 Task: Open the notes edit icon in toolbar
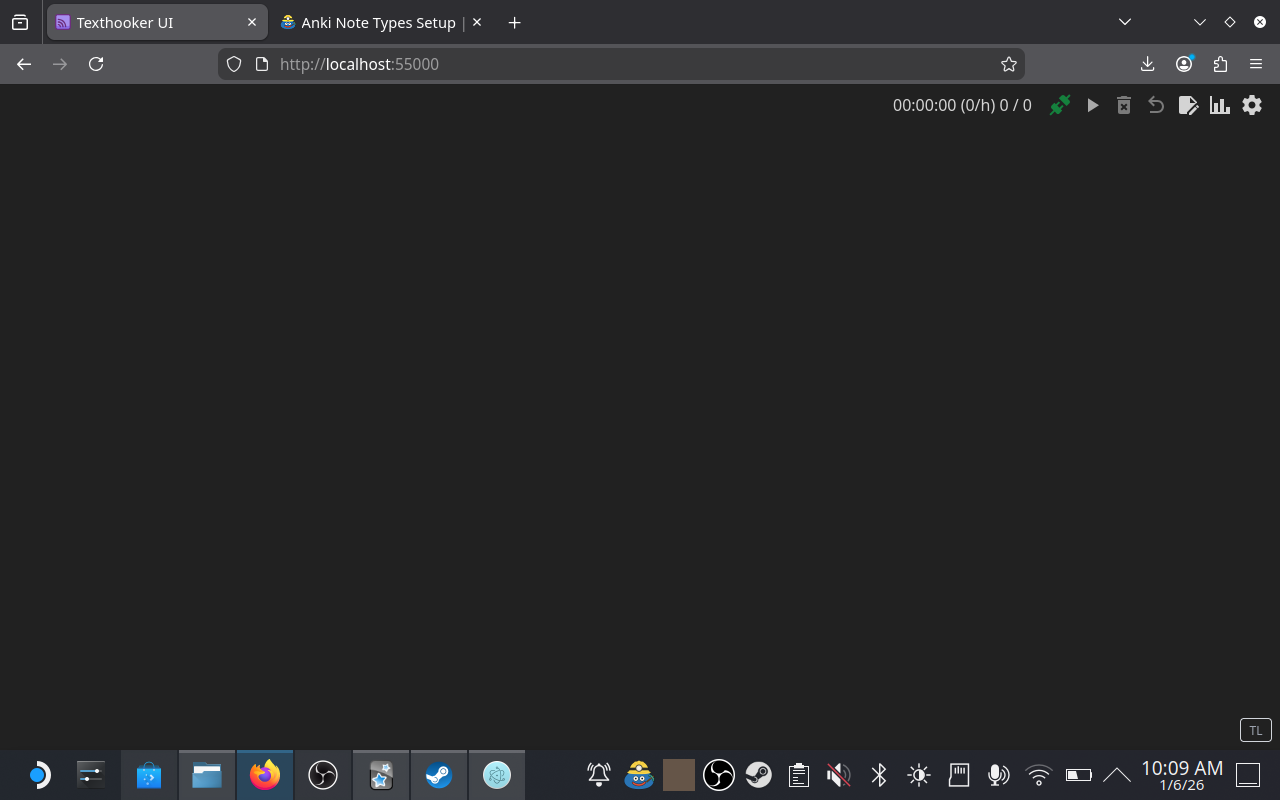(x=1188, y=105)
